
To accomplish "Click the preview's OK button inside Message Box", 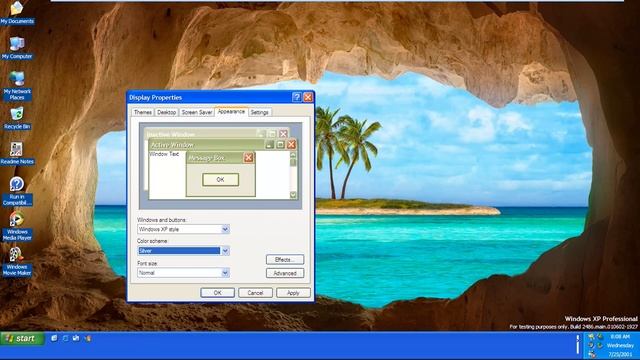I will (220, 180).
